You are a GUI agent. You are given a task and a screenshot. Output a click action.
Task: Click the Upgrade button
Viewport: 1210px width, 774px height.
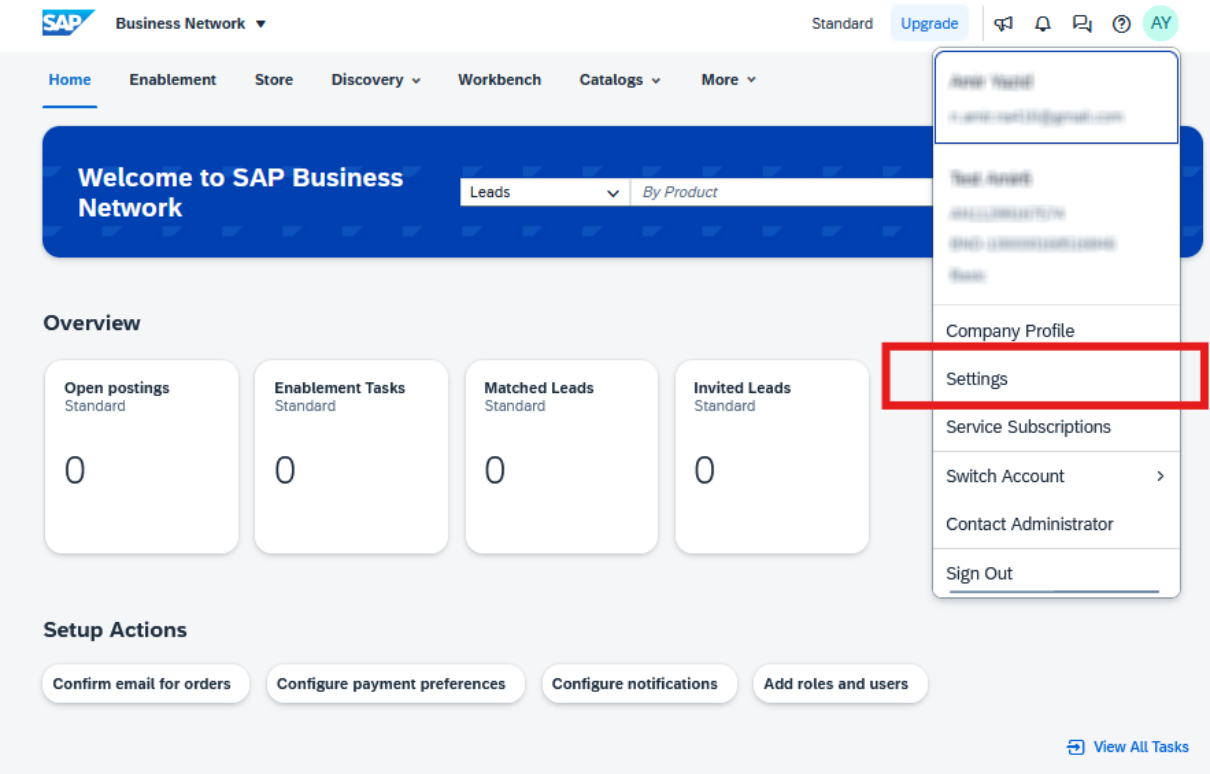(x=930, y=24)
